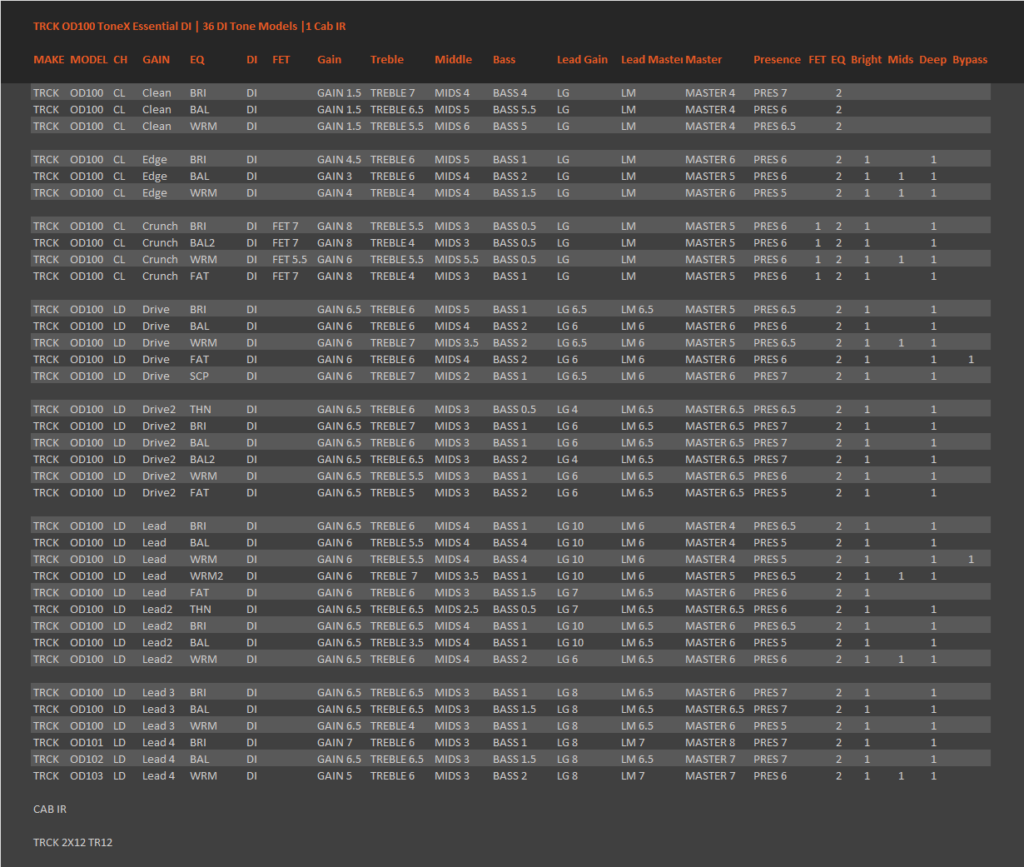Select 'Lead 3' in the Lead 3 BAL row
Screen dimensions: 1024x867
159,709
